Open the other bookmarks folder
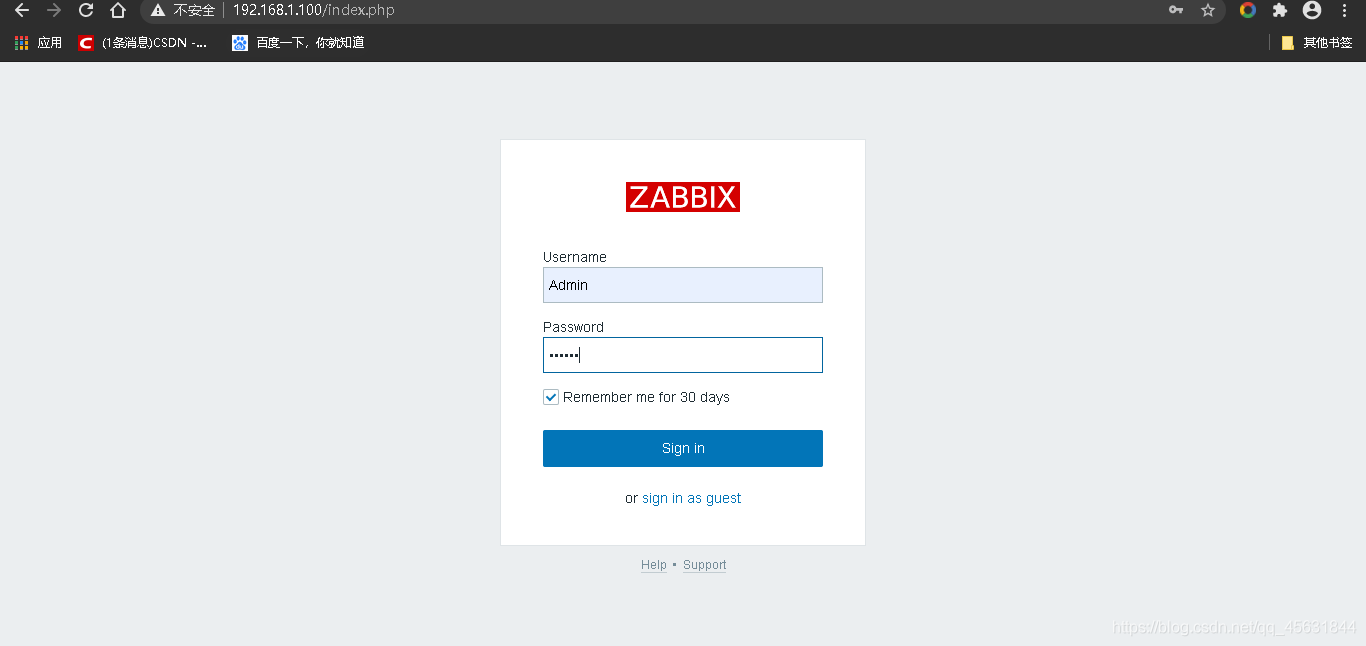The height and width of the screenshot is (646, 1366). (x=1316, y=43)
